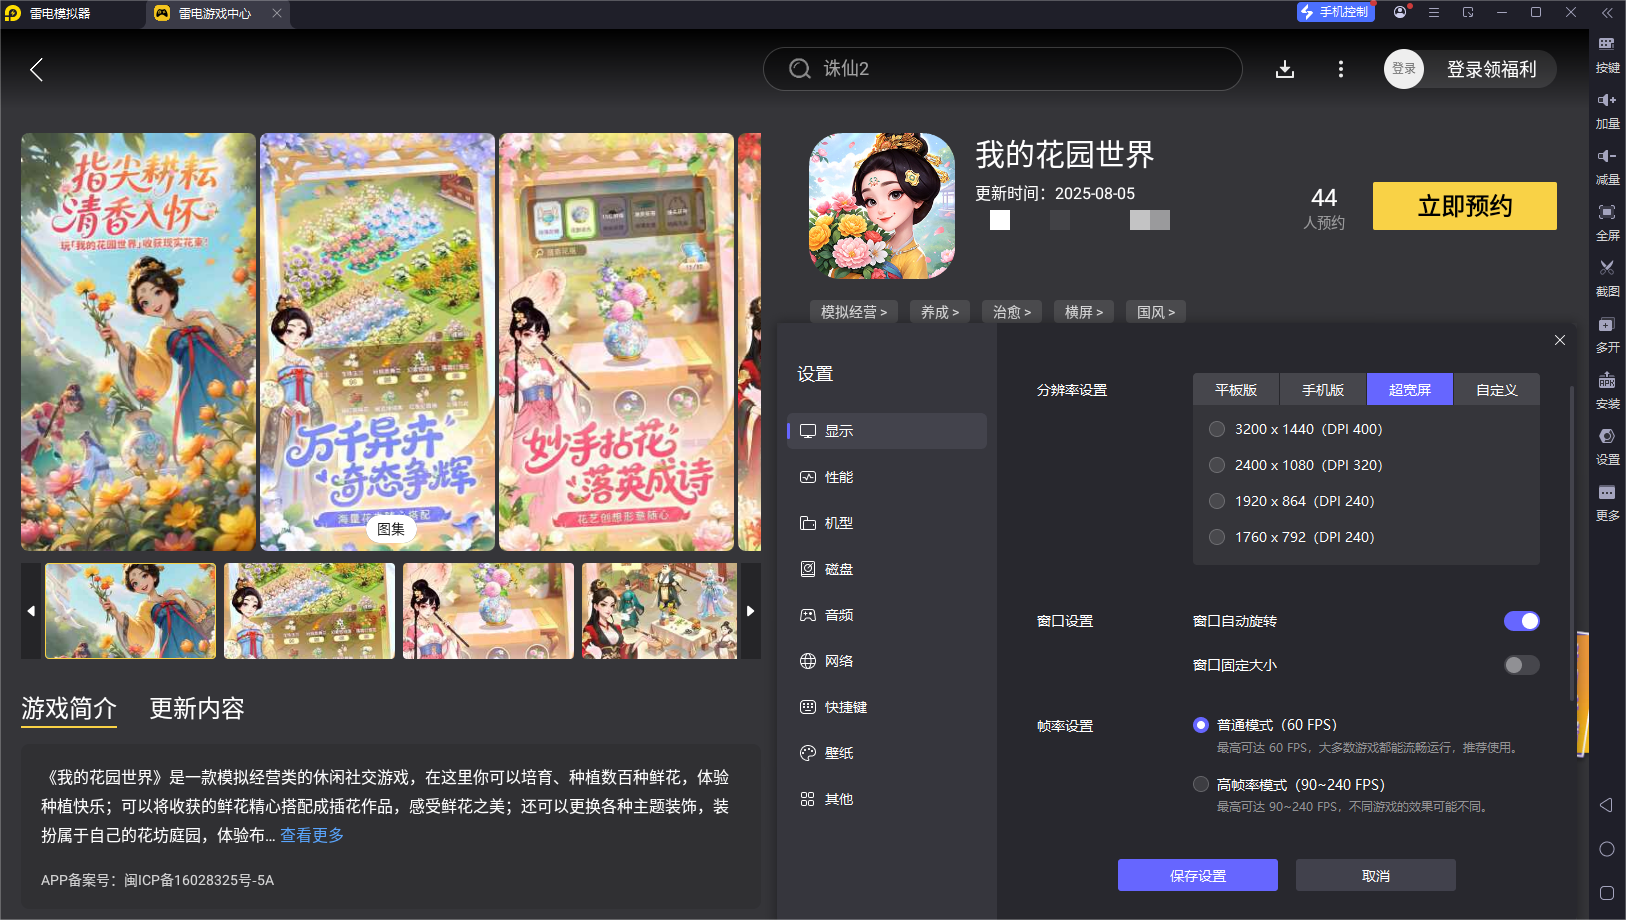Click the search field showing 诛仙2
The image size is (1626, 920).
pyautogui.click(x=1003, y=69)
